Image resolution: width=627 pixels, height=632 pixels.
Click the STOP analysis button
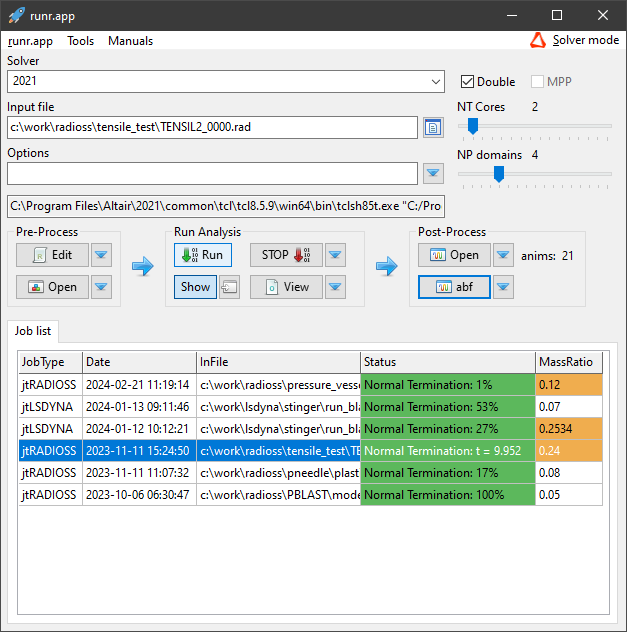pyautogui.click(x=286, y=255)
